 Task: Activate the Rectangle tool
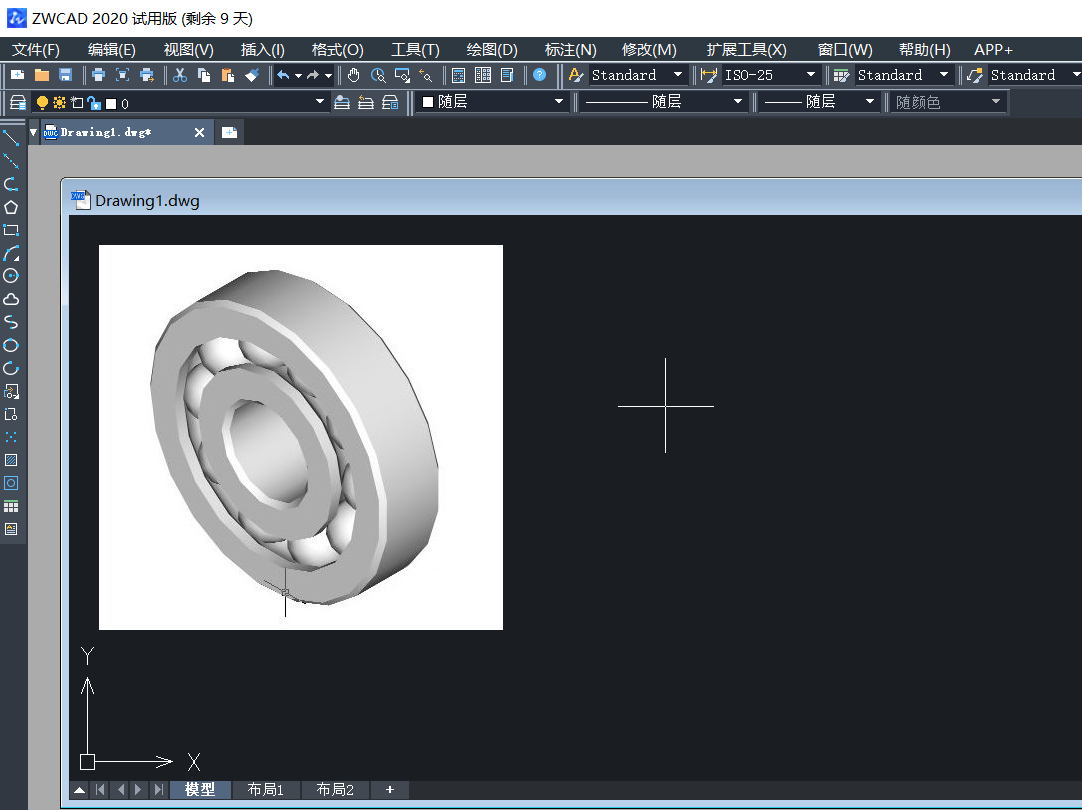pos(11,229)
